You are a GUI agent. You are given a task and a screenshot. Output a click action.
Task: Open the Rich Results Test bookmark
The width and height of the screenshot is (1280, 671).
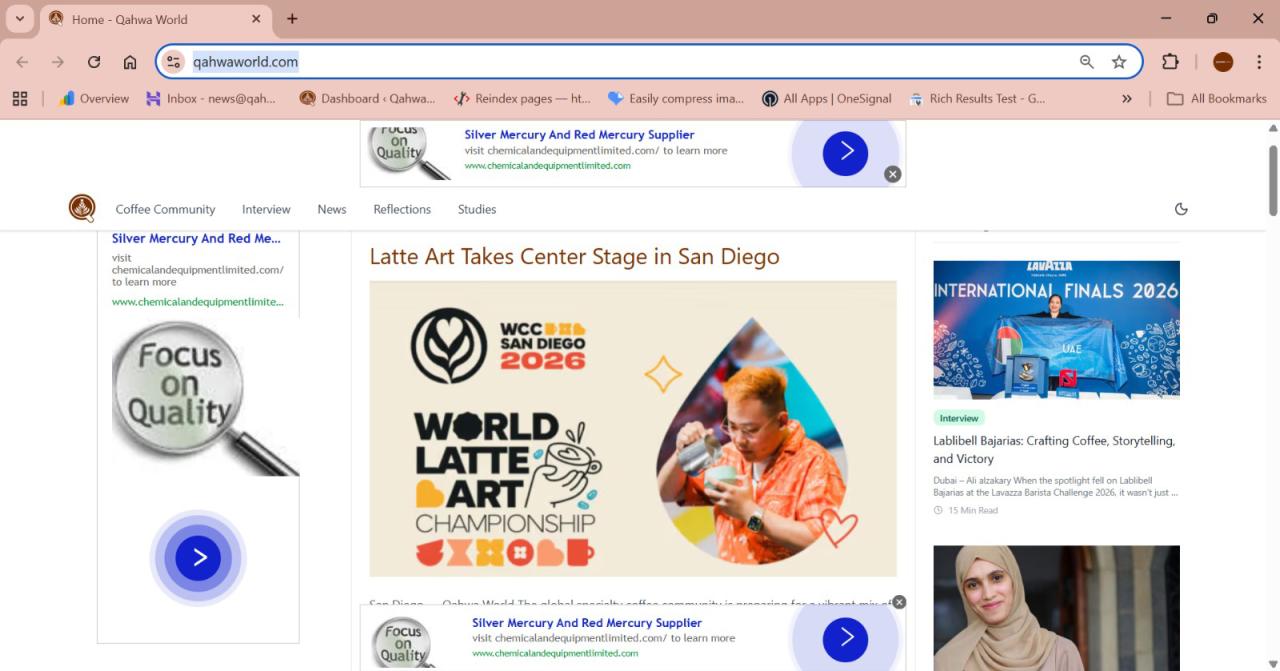pyautogui.click(x=977, y=98)
